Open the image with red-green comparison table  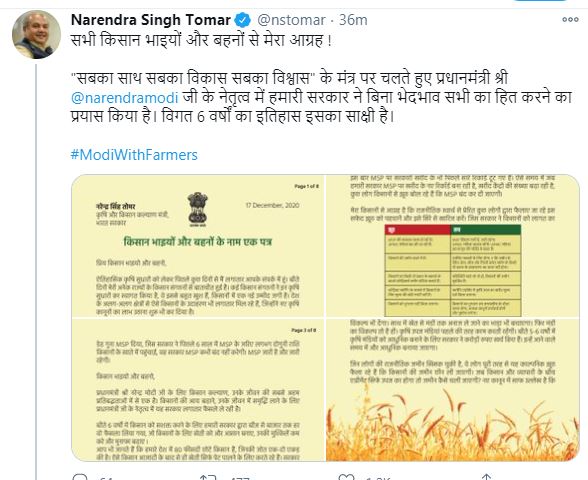tap(453, 246)
